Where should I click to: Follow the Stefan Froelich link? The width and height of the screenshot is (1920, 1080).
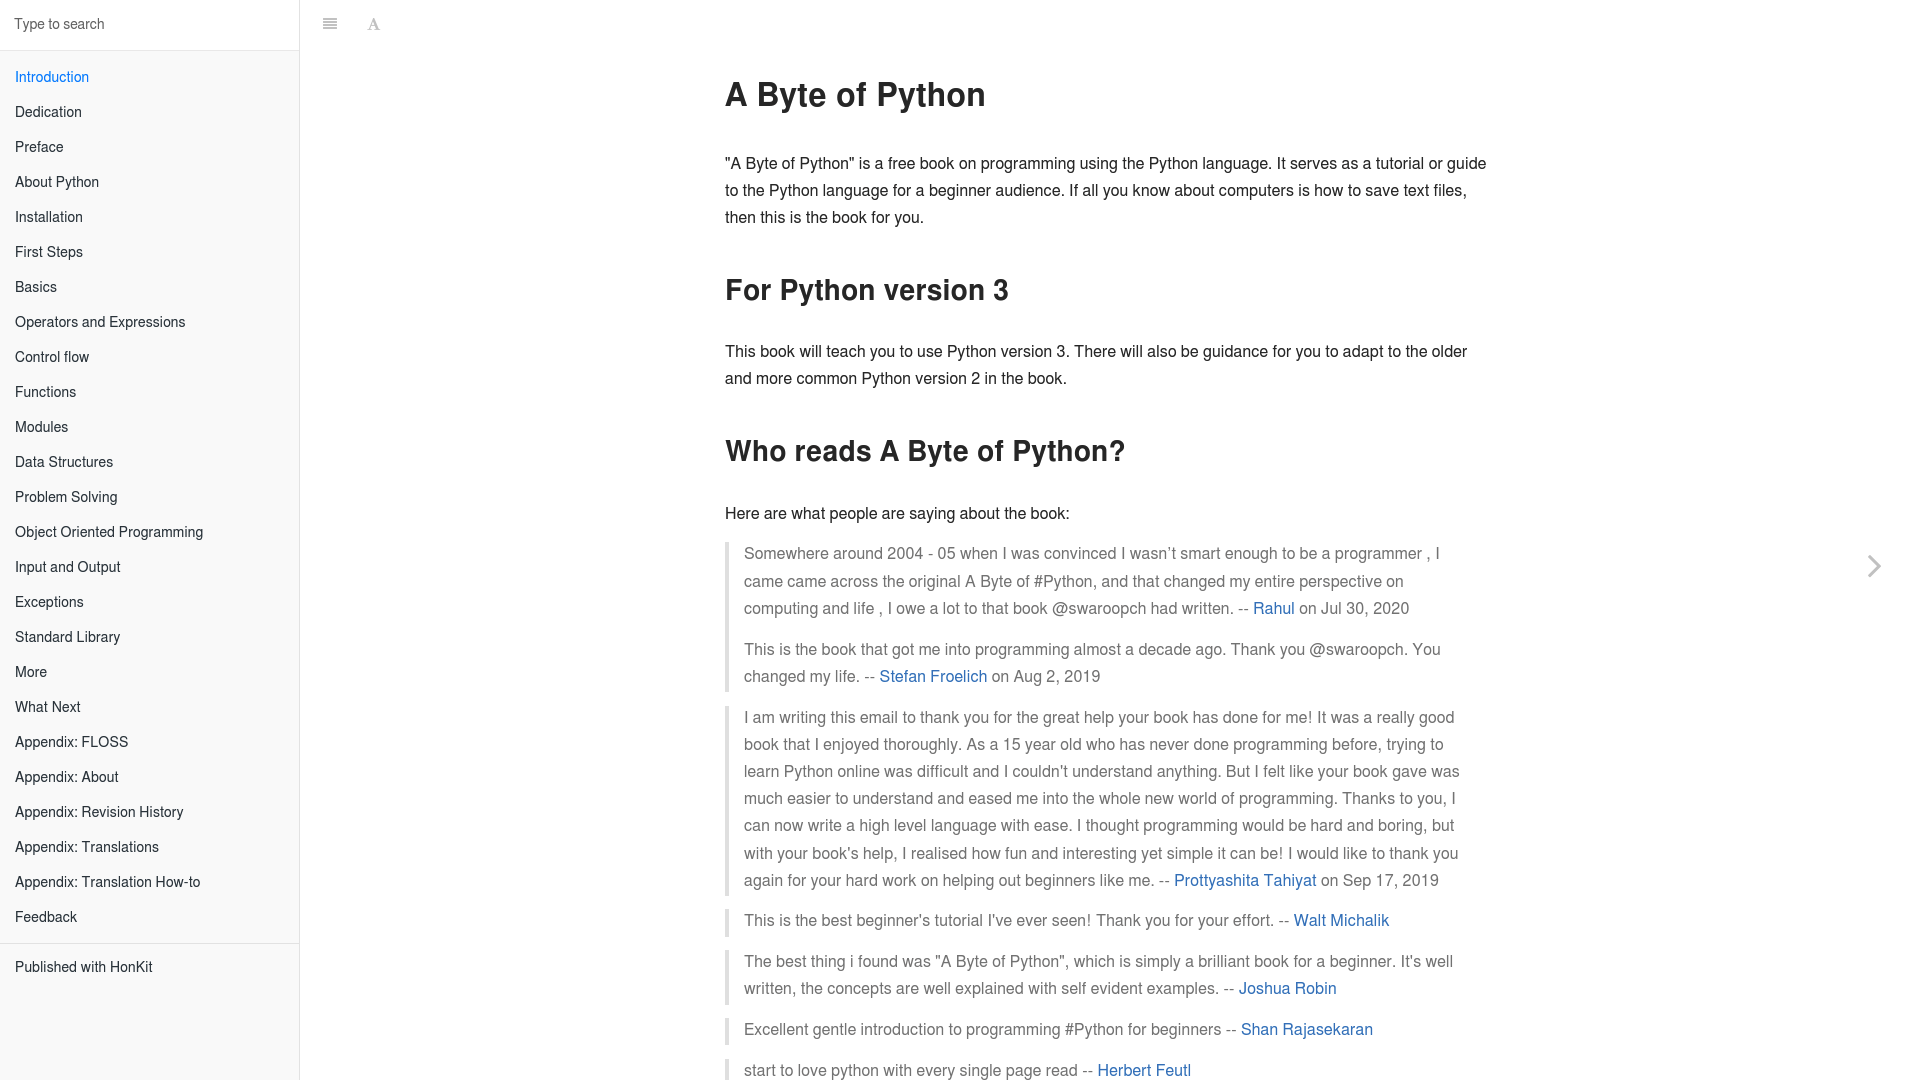[933, 676]
